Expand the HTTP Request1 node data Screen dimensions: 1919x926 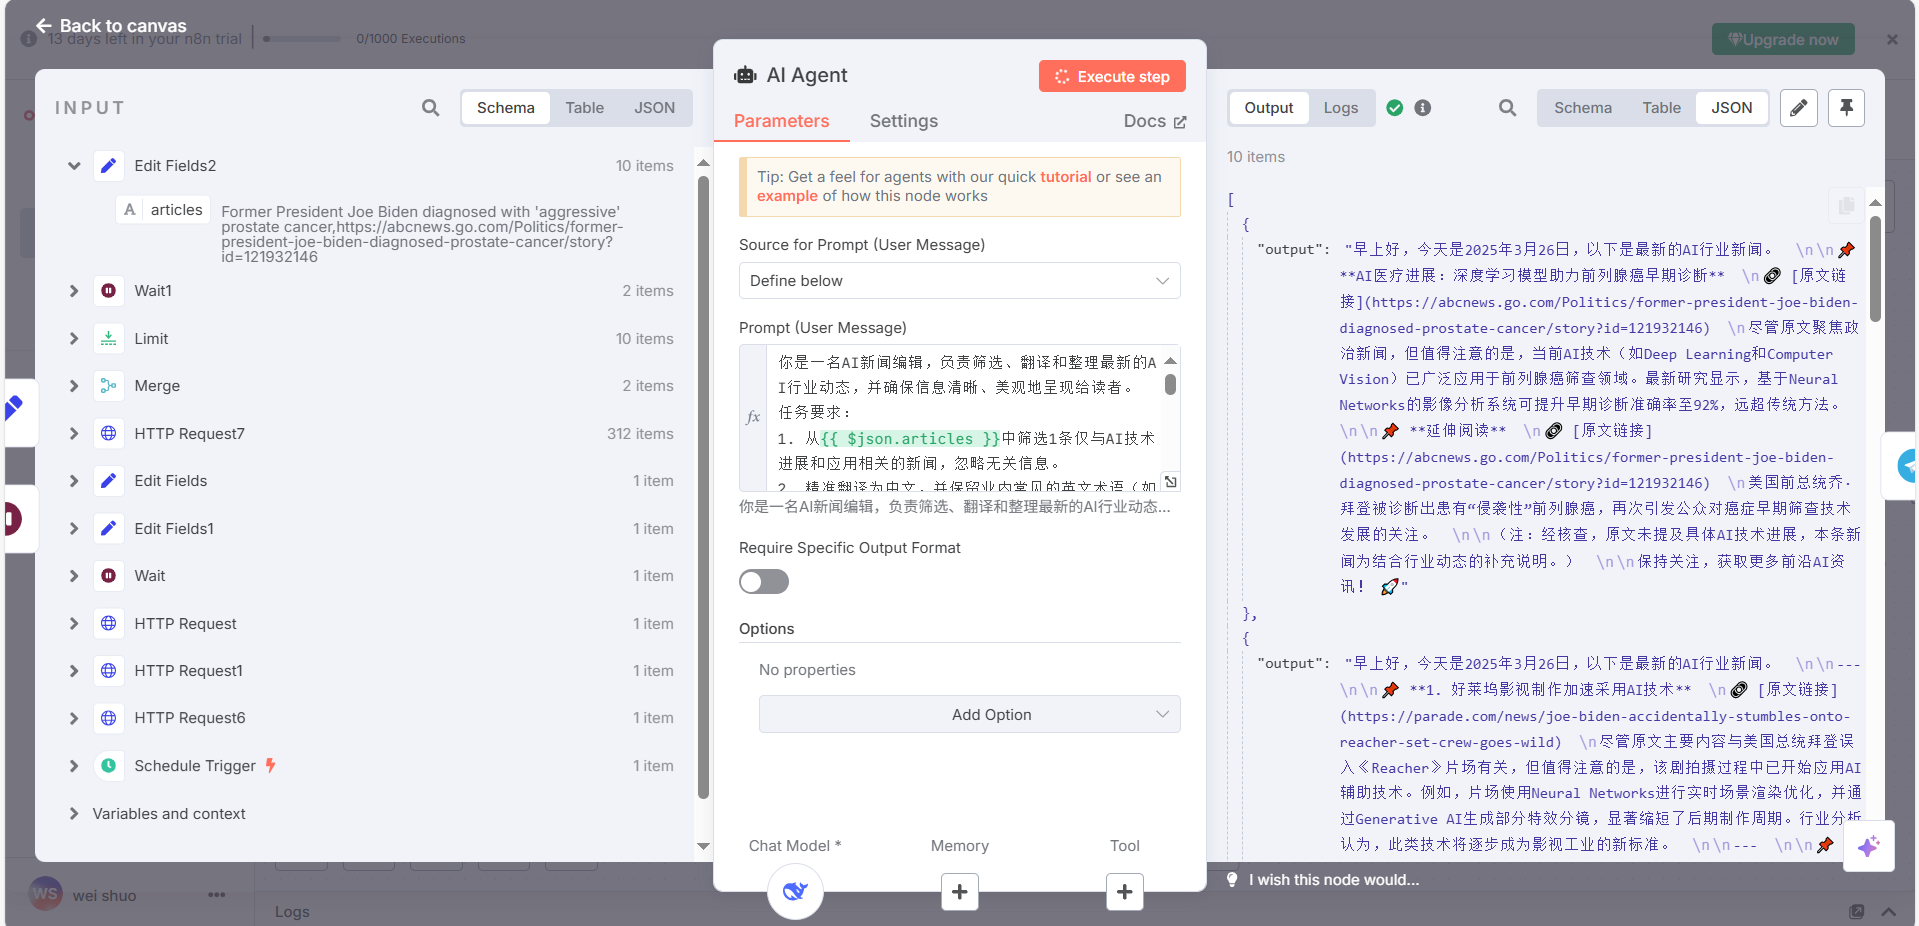point(74,671)
